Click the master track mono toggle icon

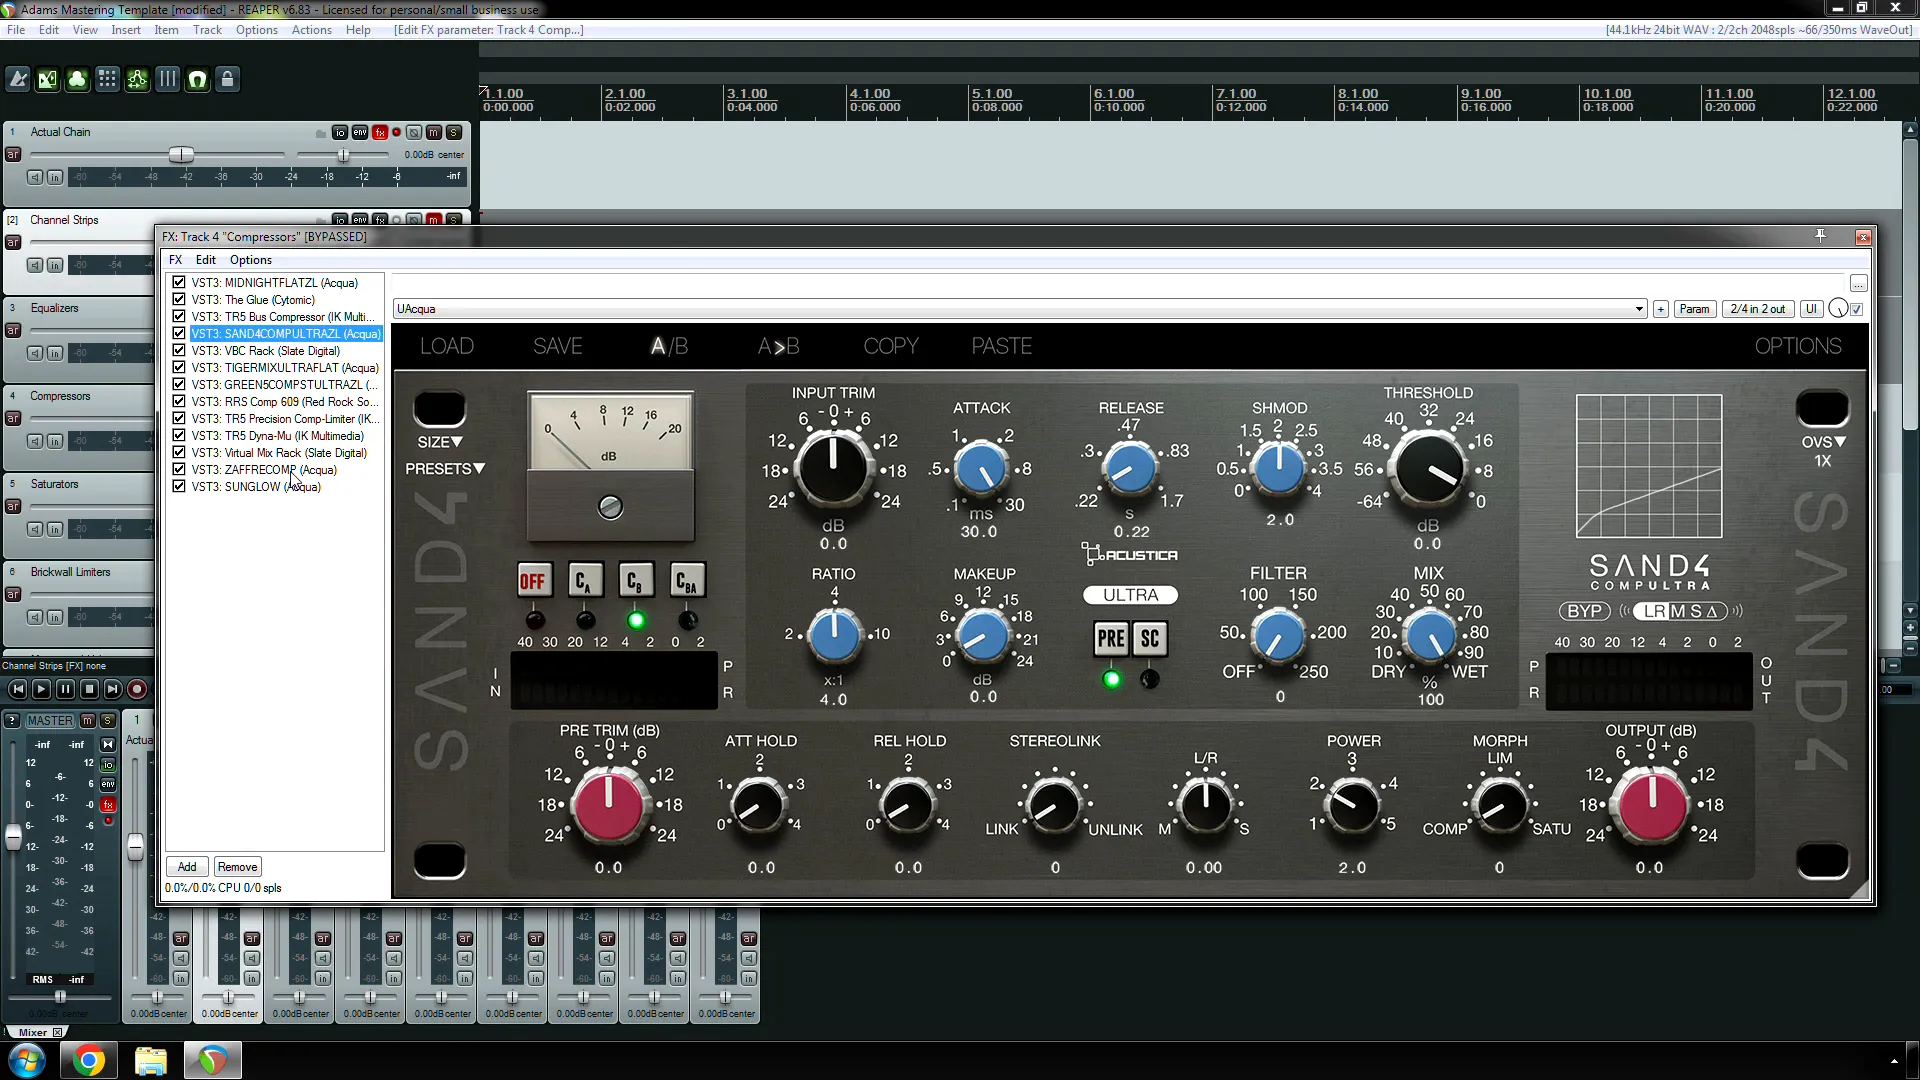click(108, 744)
